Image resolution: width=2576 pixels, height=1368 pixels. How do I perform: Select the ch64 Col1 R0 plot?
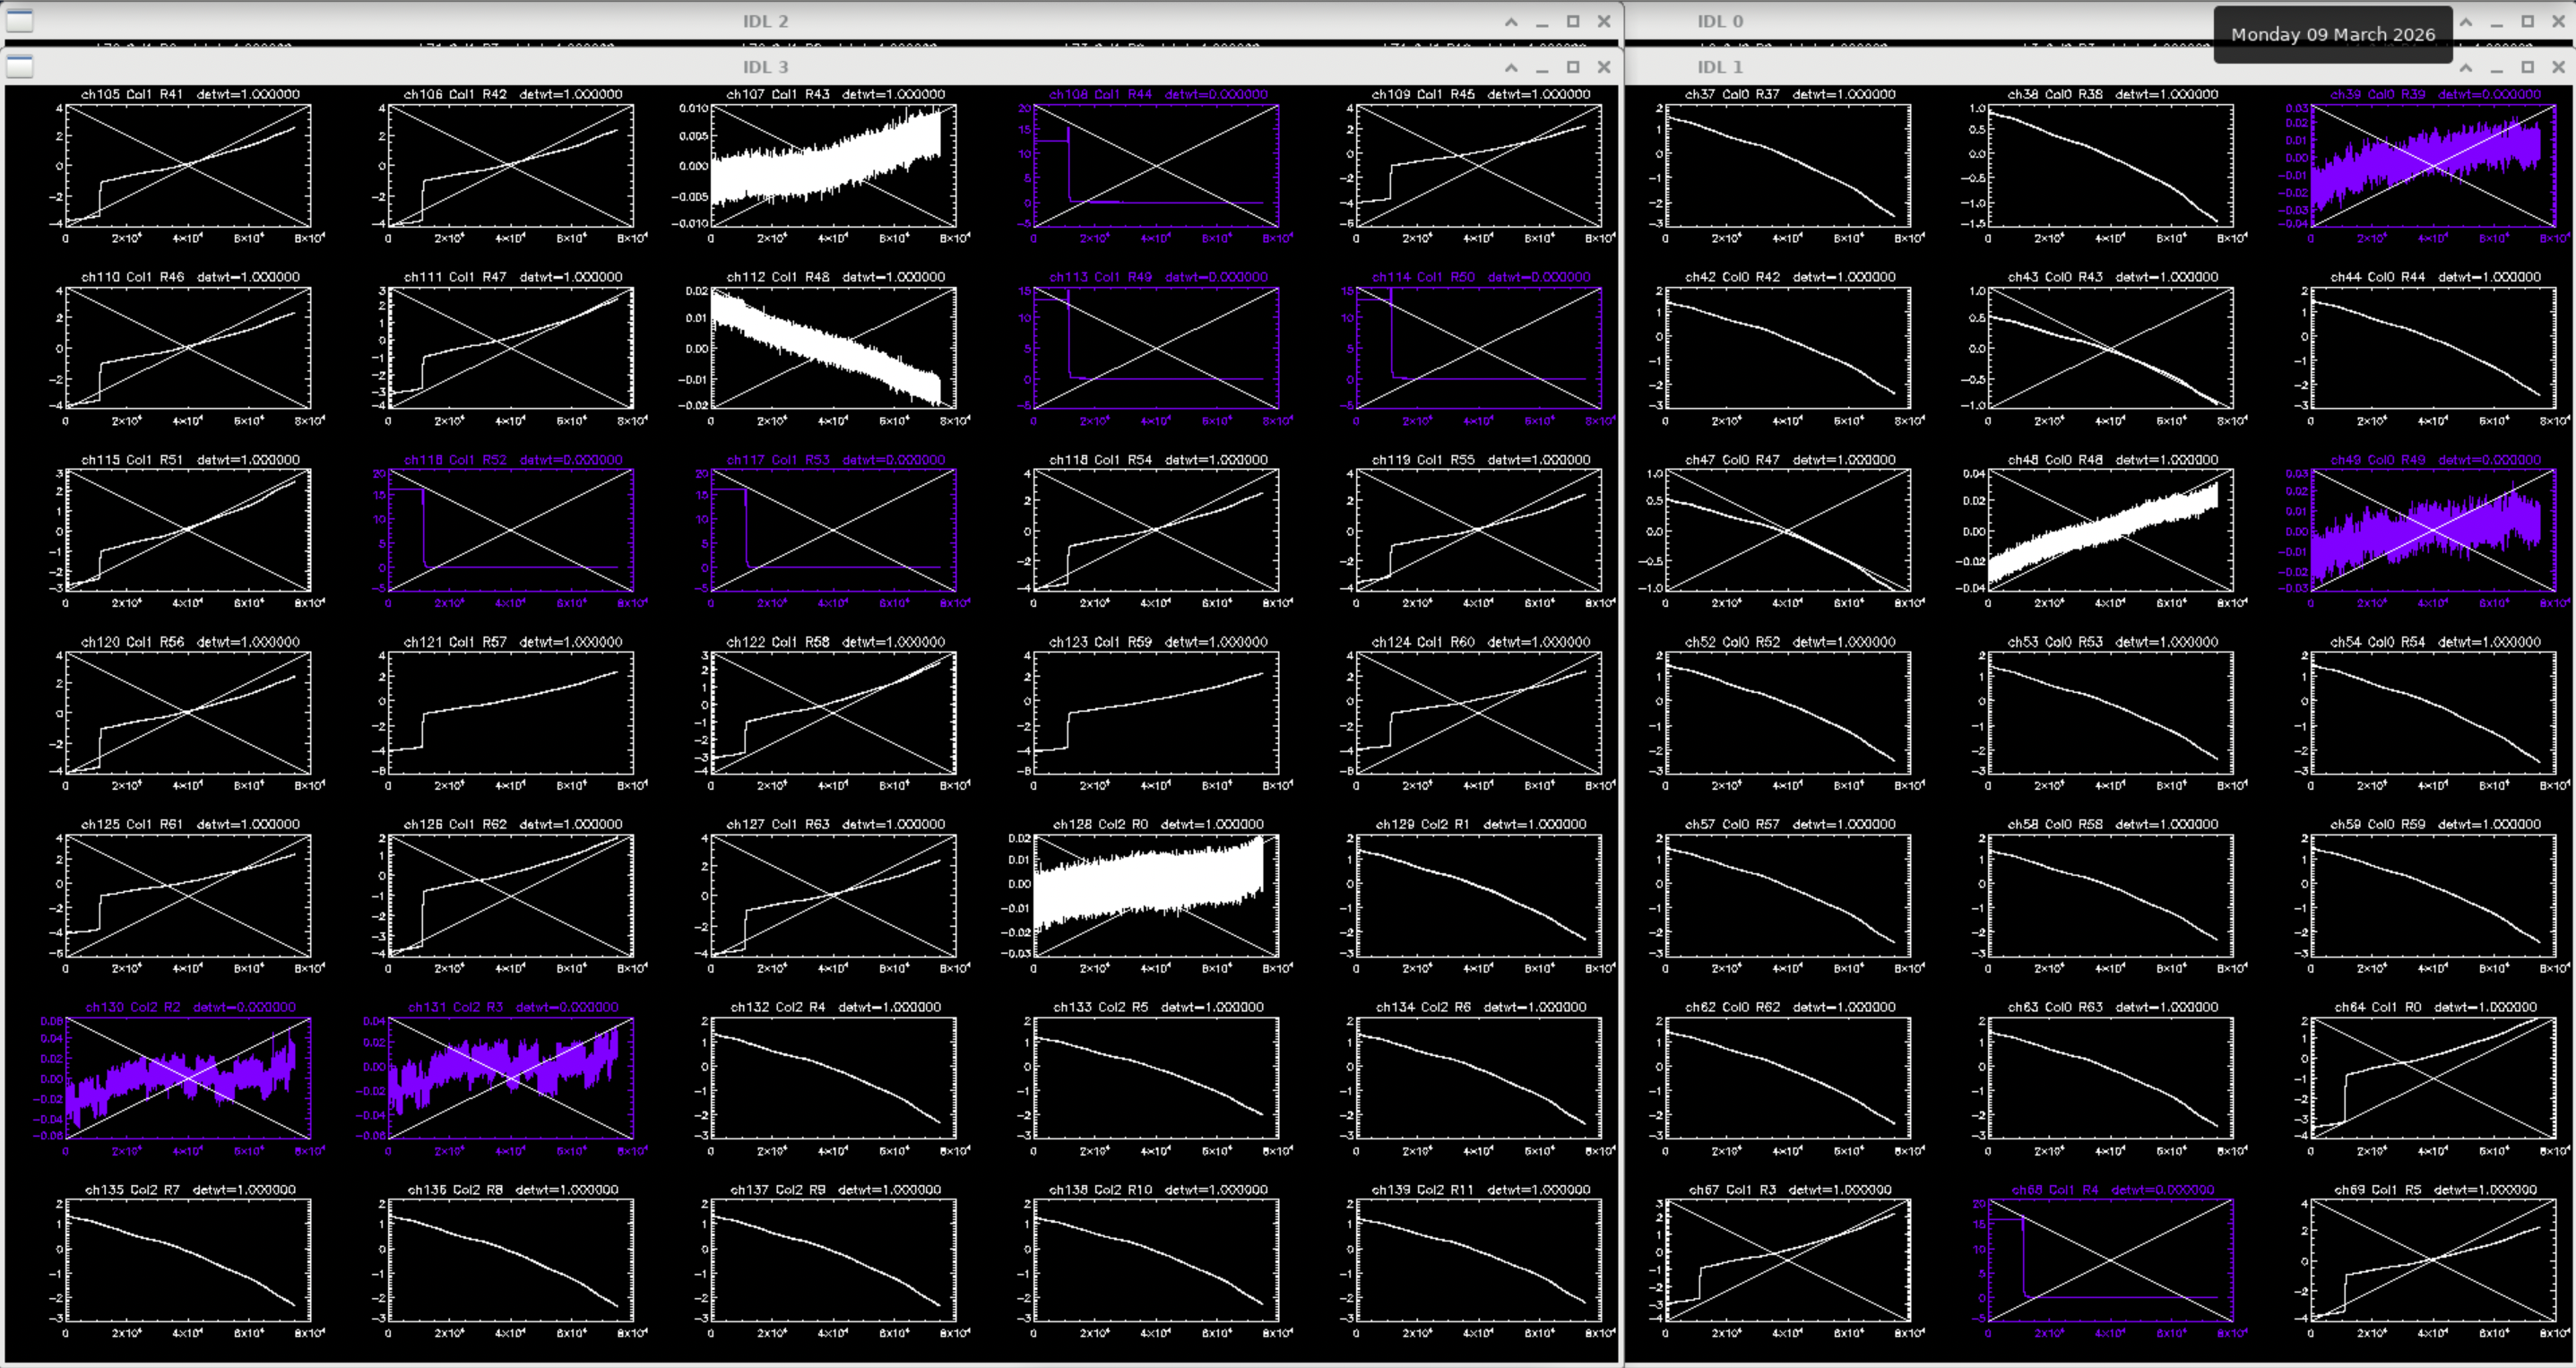(x=2434, y=1078)
